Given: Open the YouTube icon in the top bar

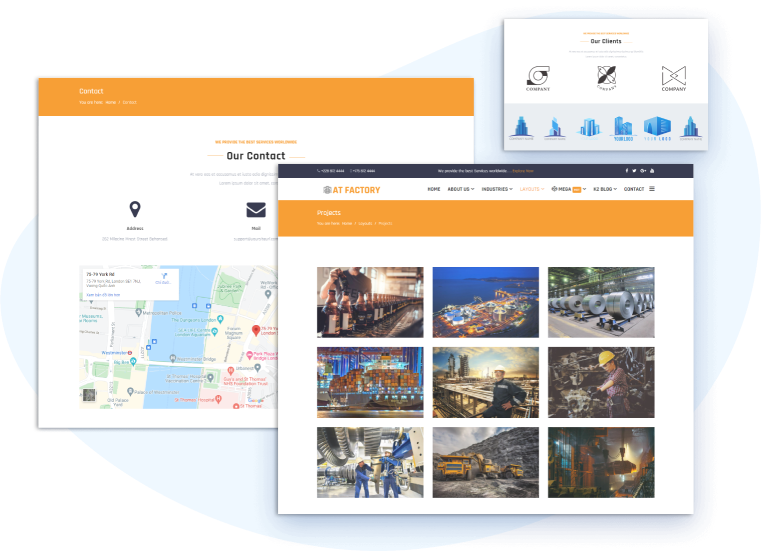Looking at the screenshot, I should pyautogui.click(x=652, y=171).
